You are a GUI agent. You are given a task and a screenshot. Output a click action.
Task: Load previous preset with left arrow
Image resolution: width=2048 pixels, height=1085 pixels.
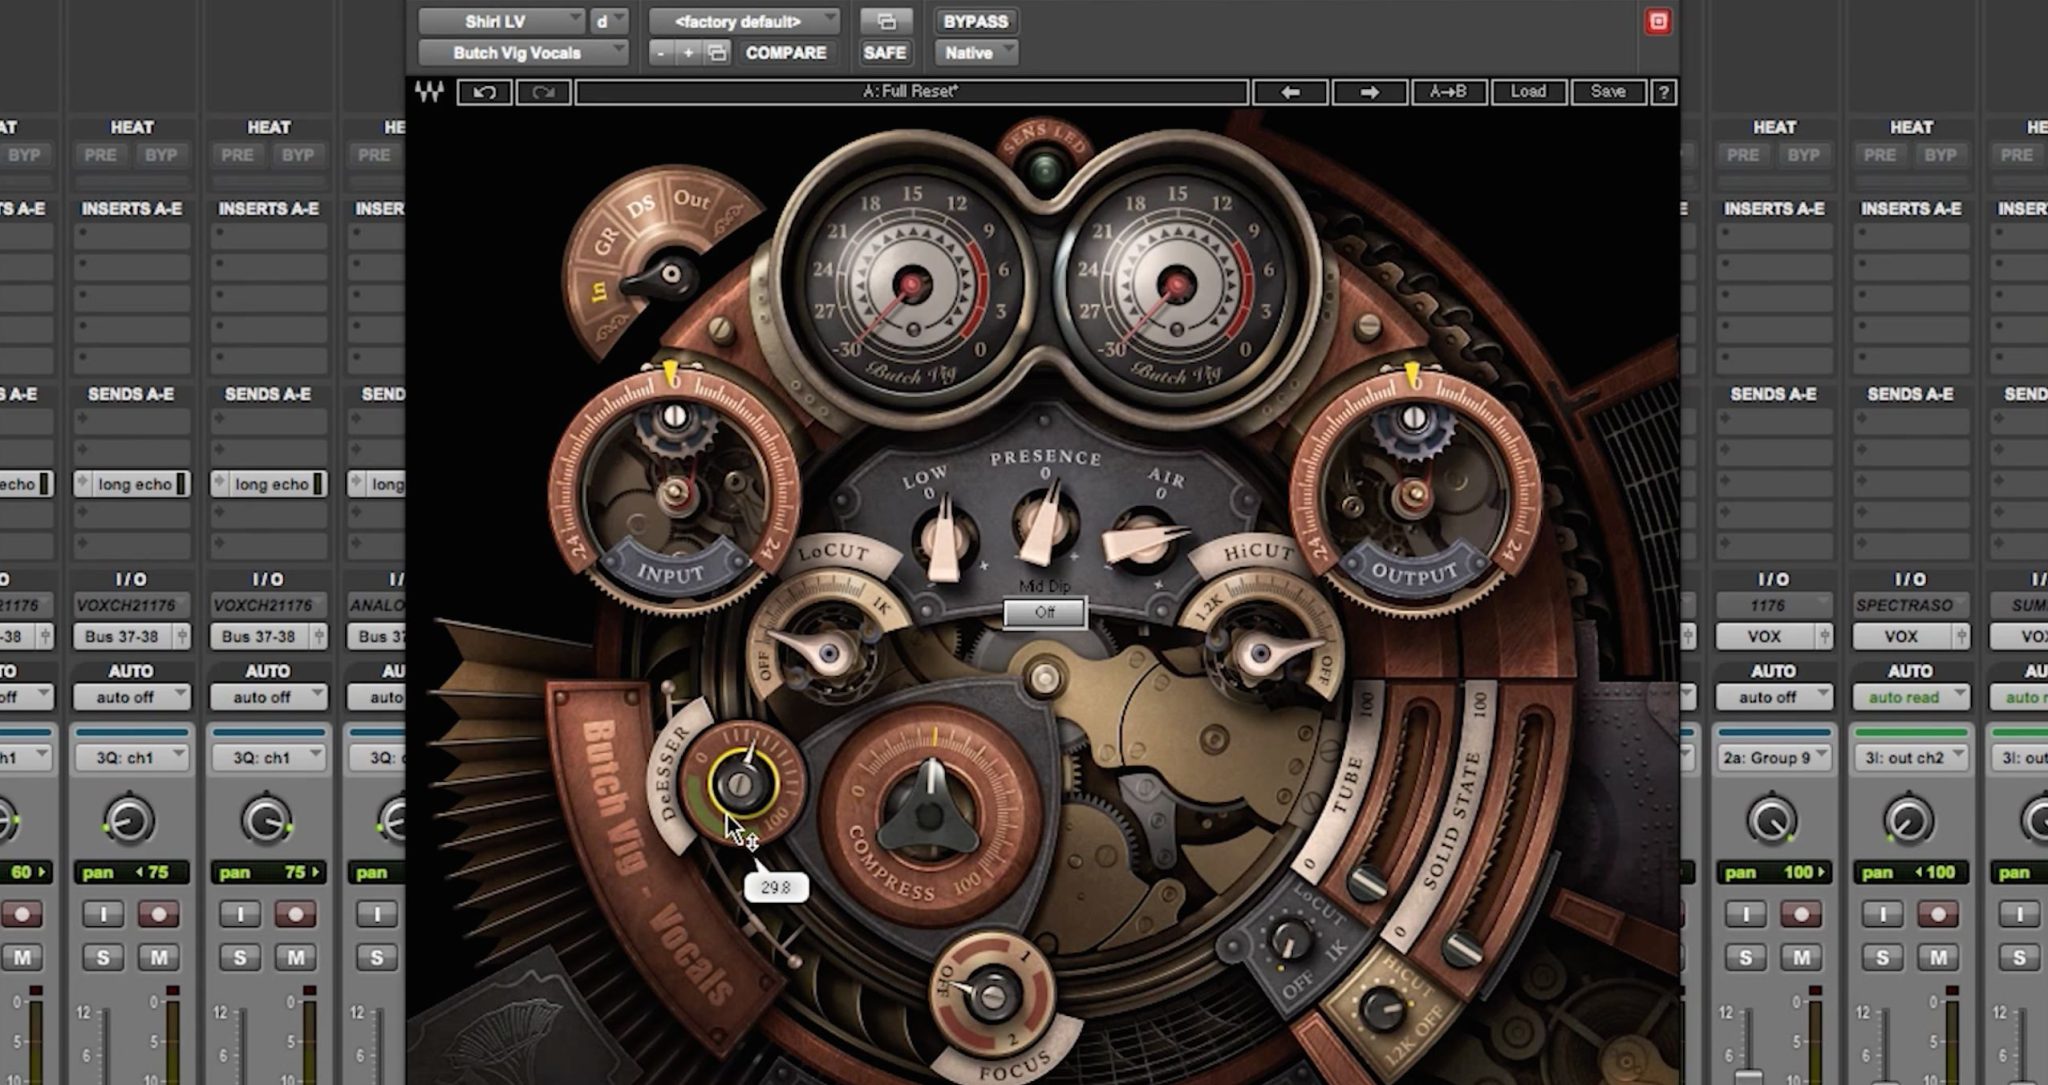tap(1290, 92)
